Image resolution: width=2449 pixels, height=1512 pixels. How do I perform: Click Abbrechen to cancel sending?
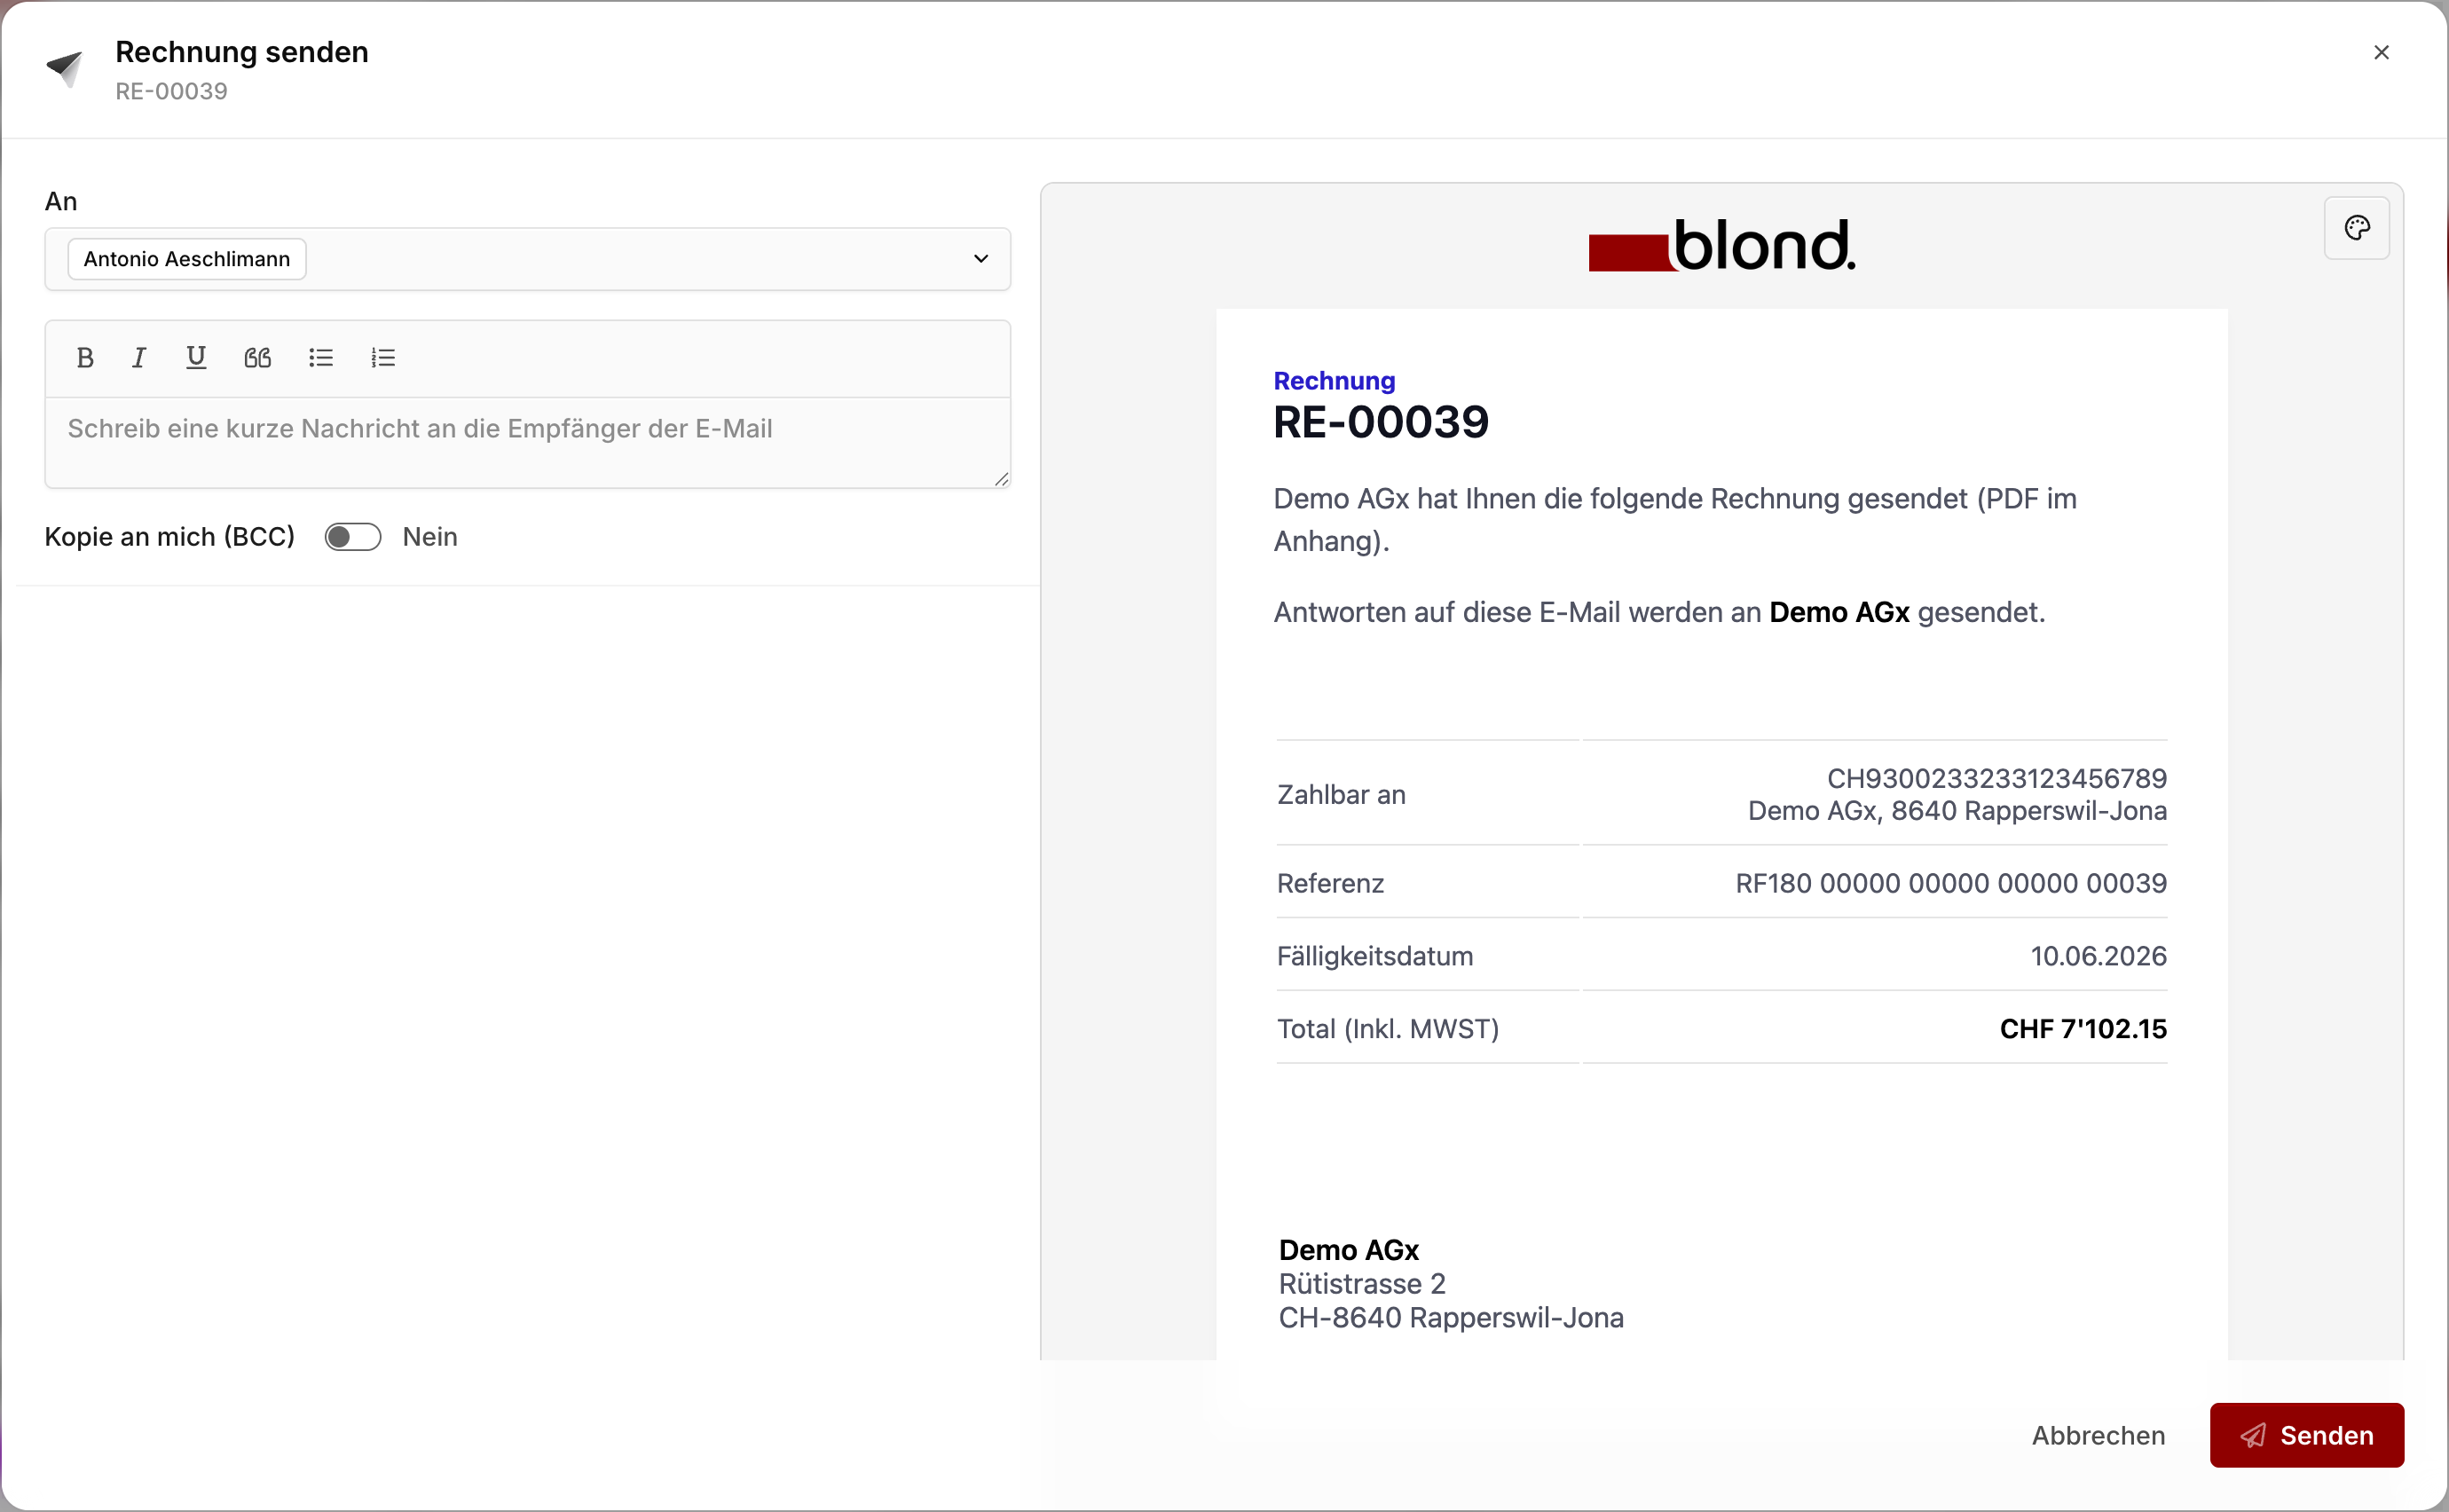tap(2098, 1435)
